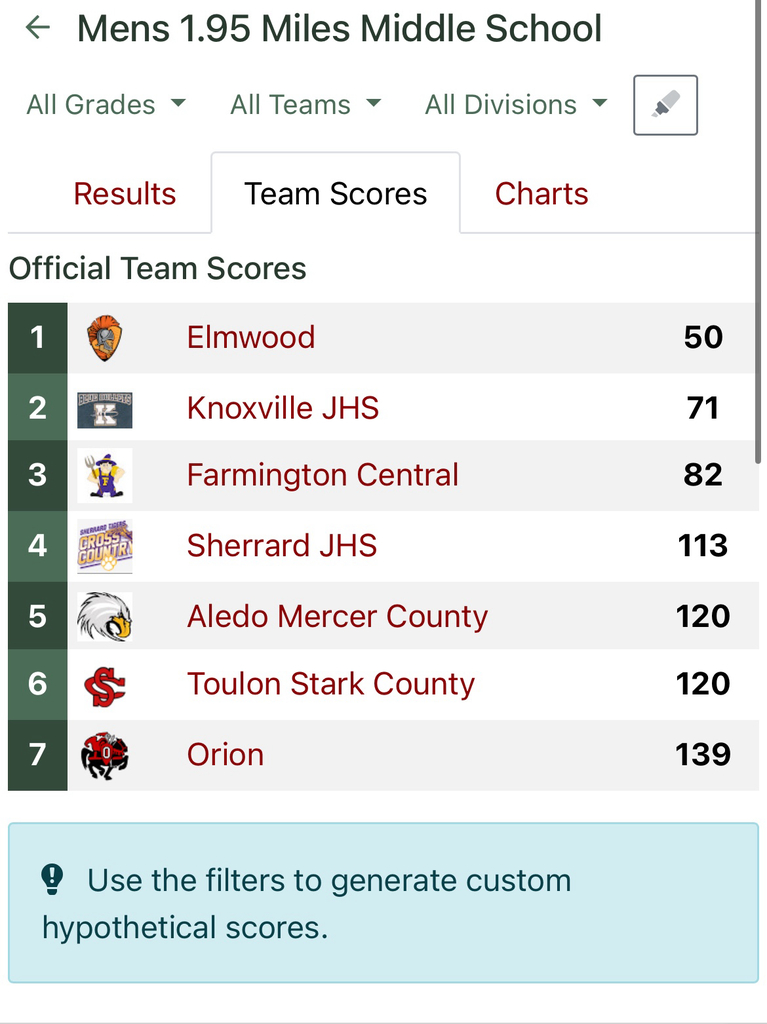
Task: Tap the back arrow icon
Action: tap(38, 27)
